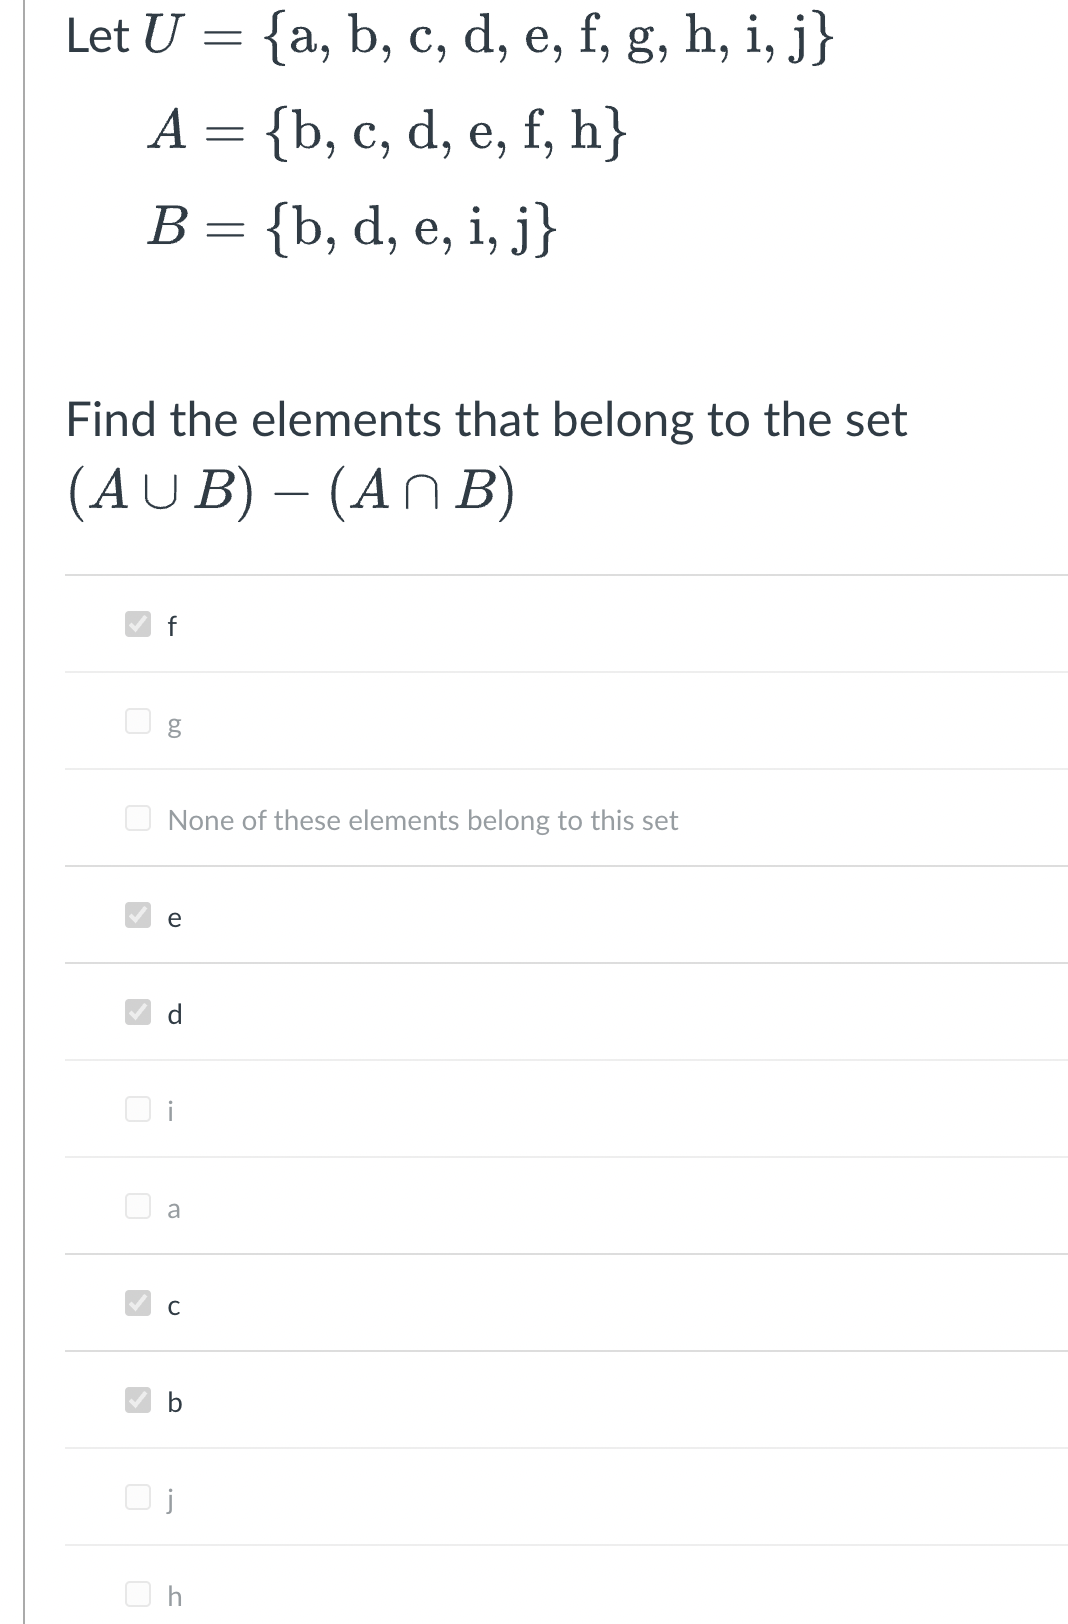Check the box next to h
Screen dimensions: 1068x1624
138,1594
